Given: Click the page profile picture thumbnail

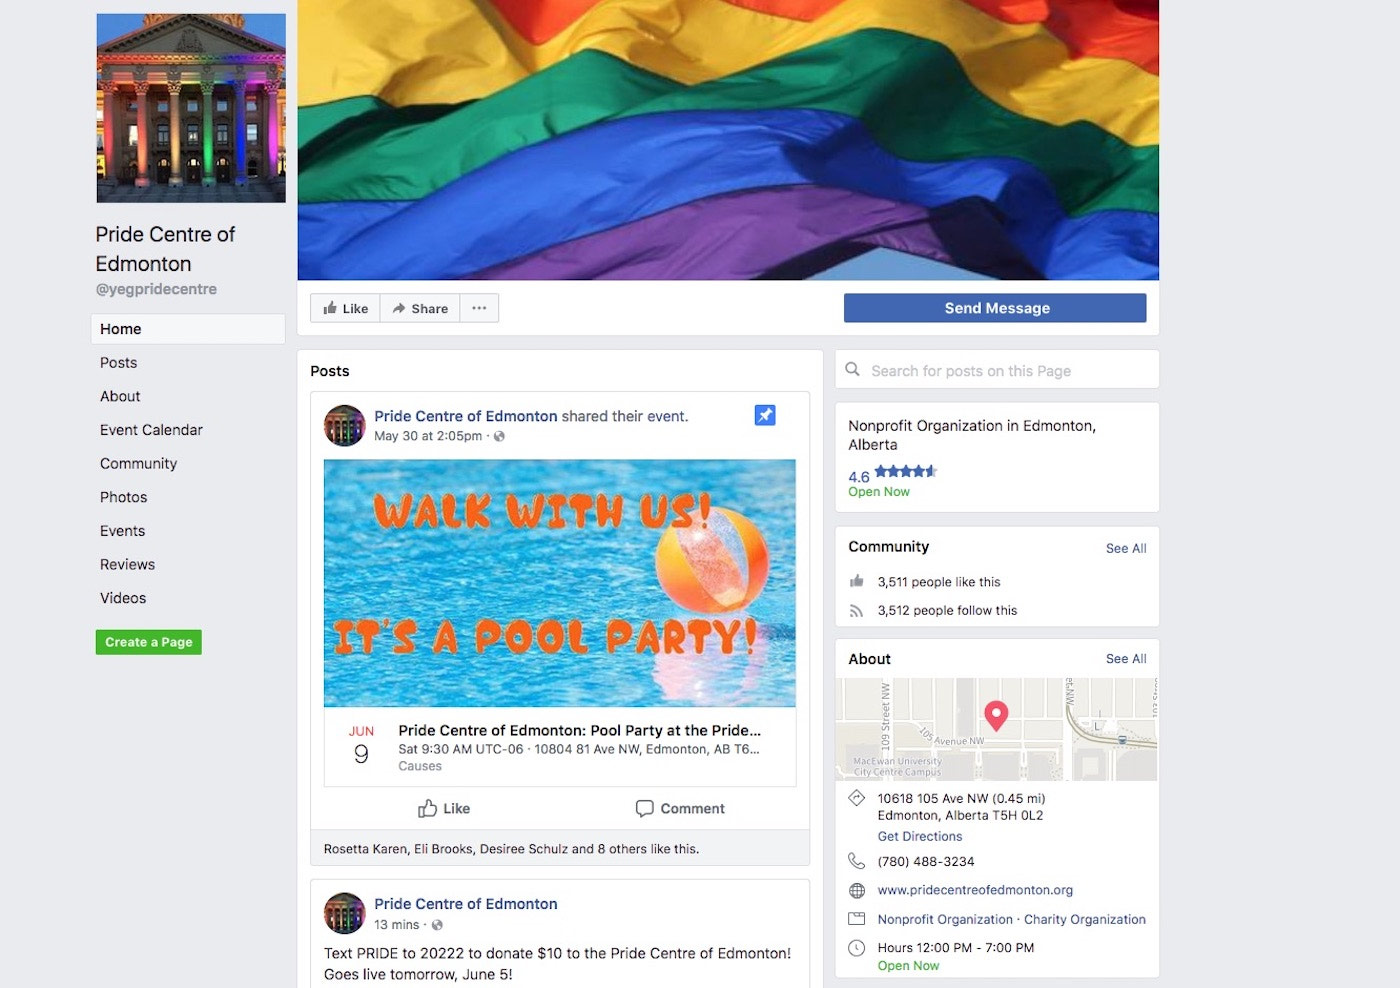Looking at the screenshot, I should [191, 108].
